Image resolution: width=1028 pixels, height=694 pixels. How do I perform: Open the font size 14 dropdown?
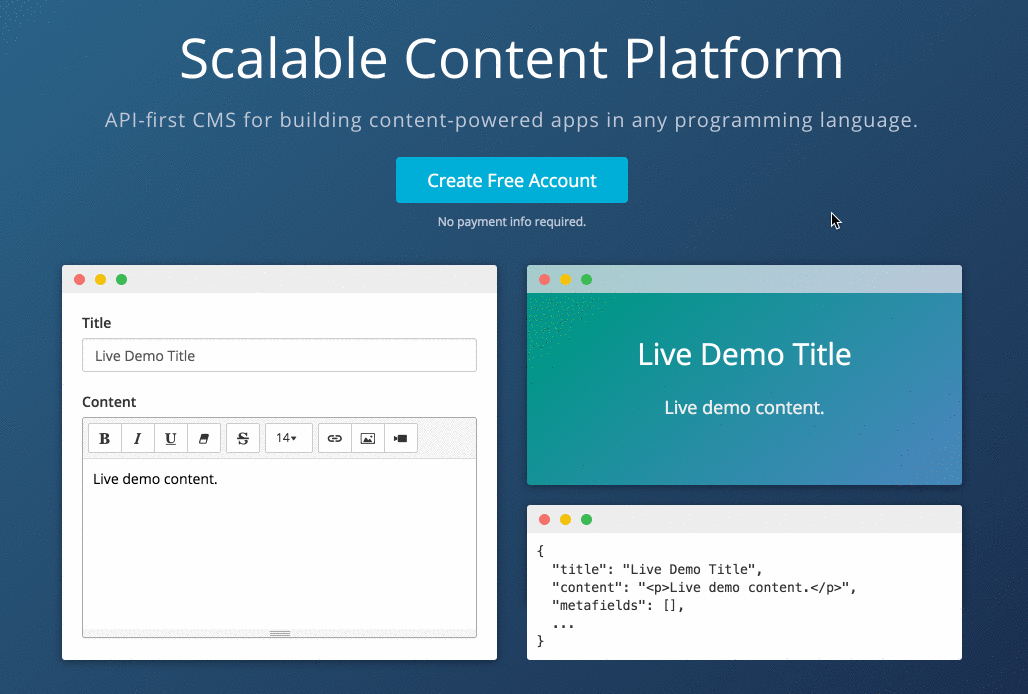pos(288,437)
